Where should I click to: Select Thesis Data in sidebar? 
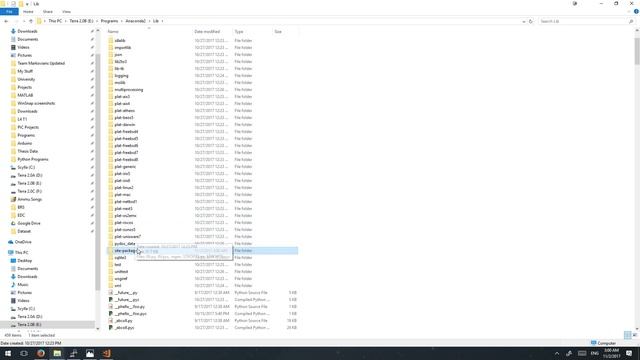click(x=27, y=151)
